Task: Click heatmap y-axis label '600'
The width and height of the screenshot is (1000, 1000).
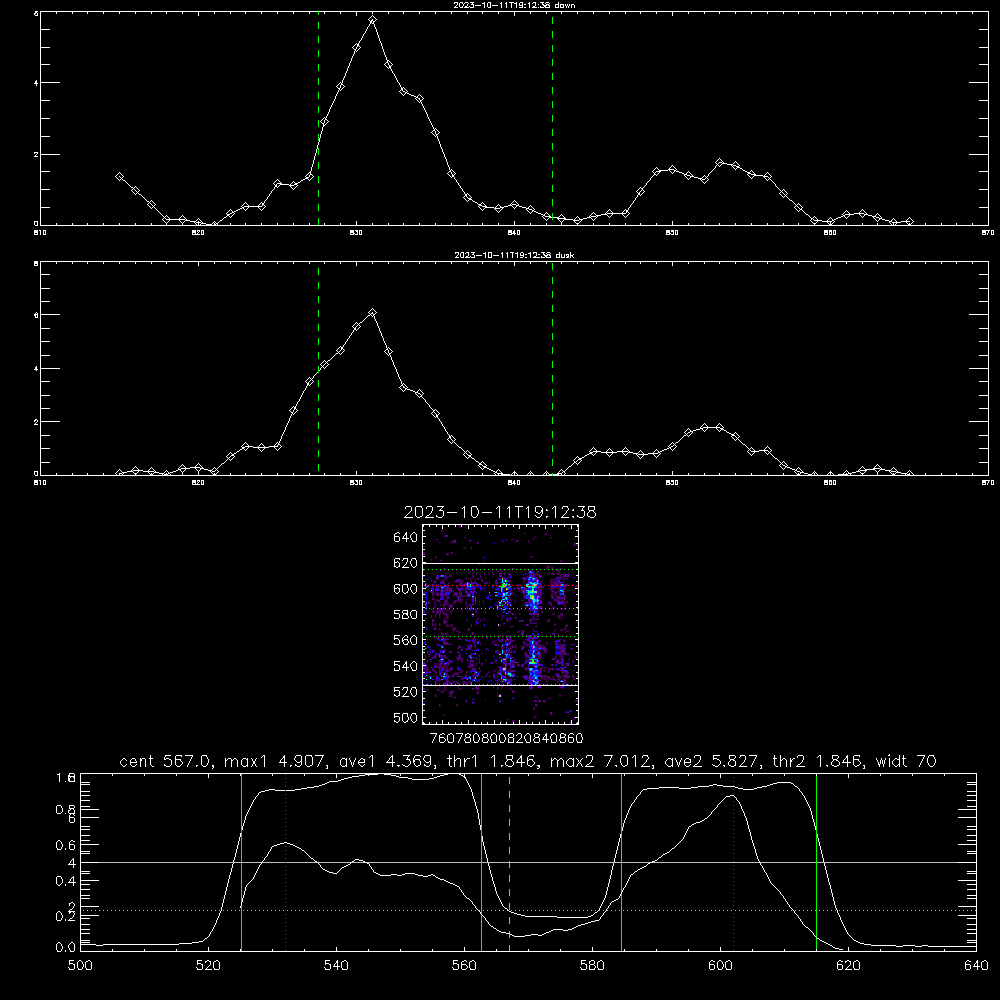Action: [x=406, y=589]
